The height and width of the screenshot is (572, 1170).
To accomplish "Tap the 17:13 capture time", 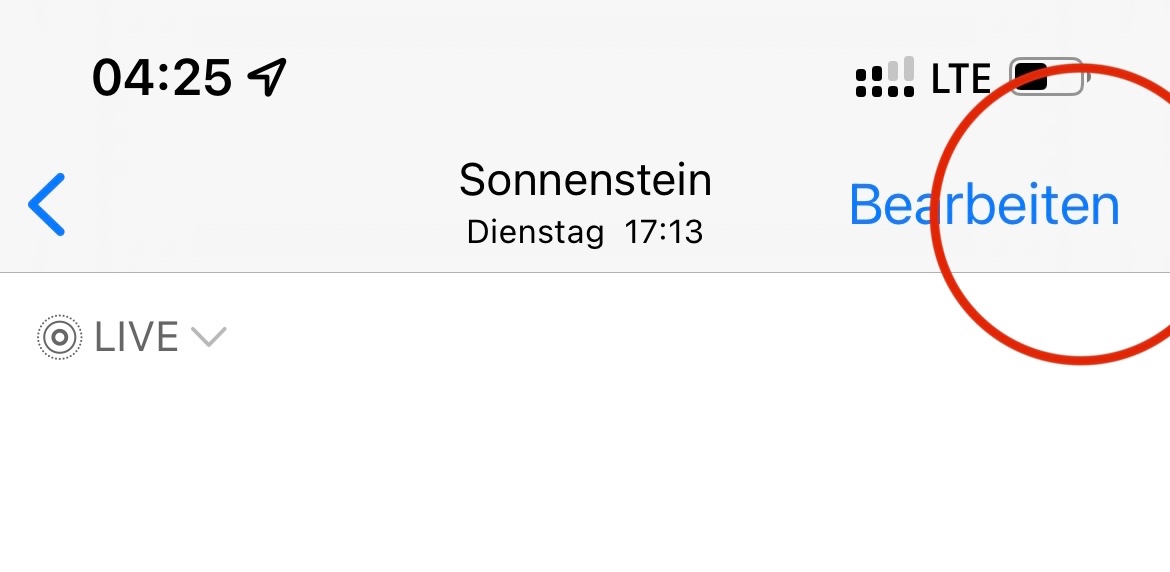I will coord(663,233).
